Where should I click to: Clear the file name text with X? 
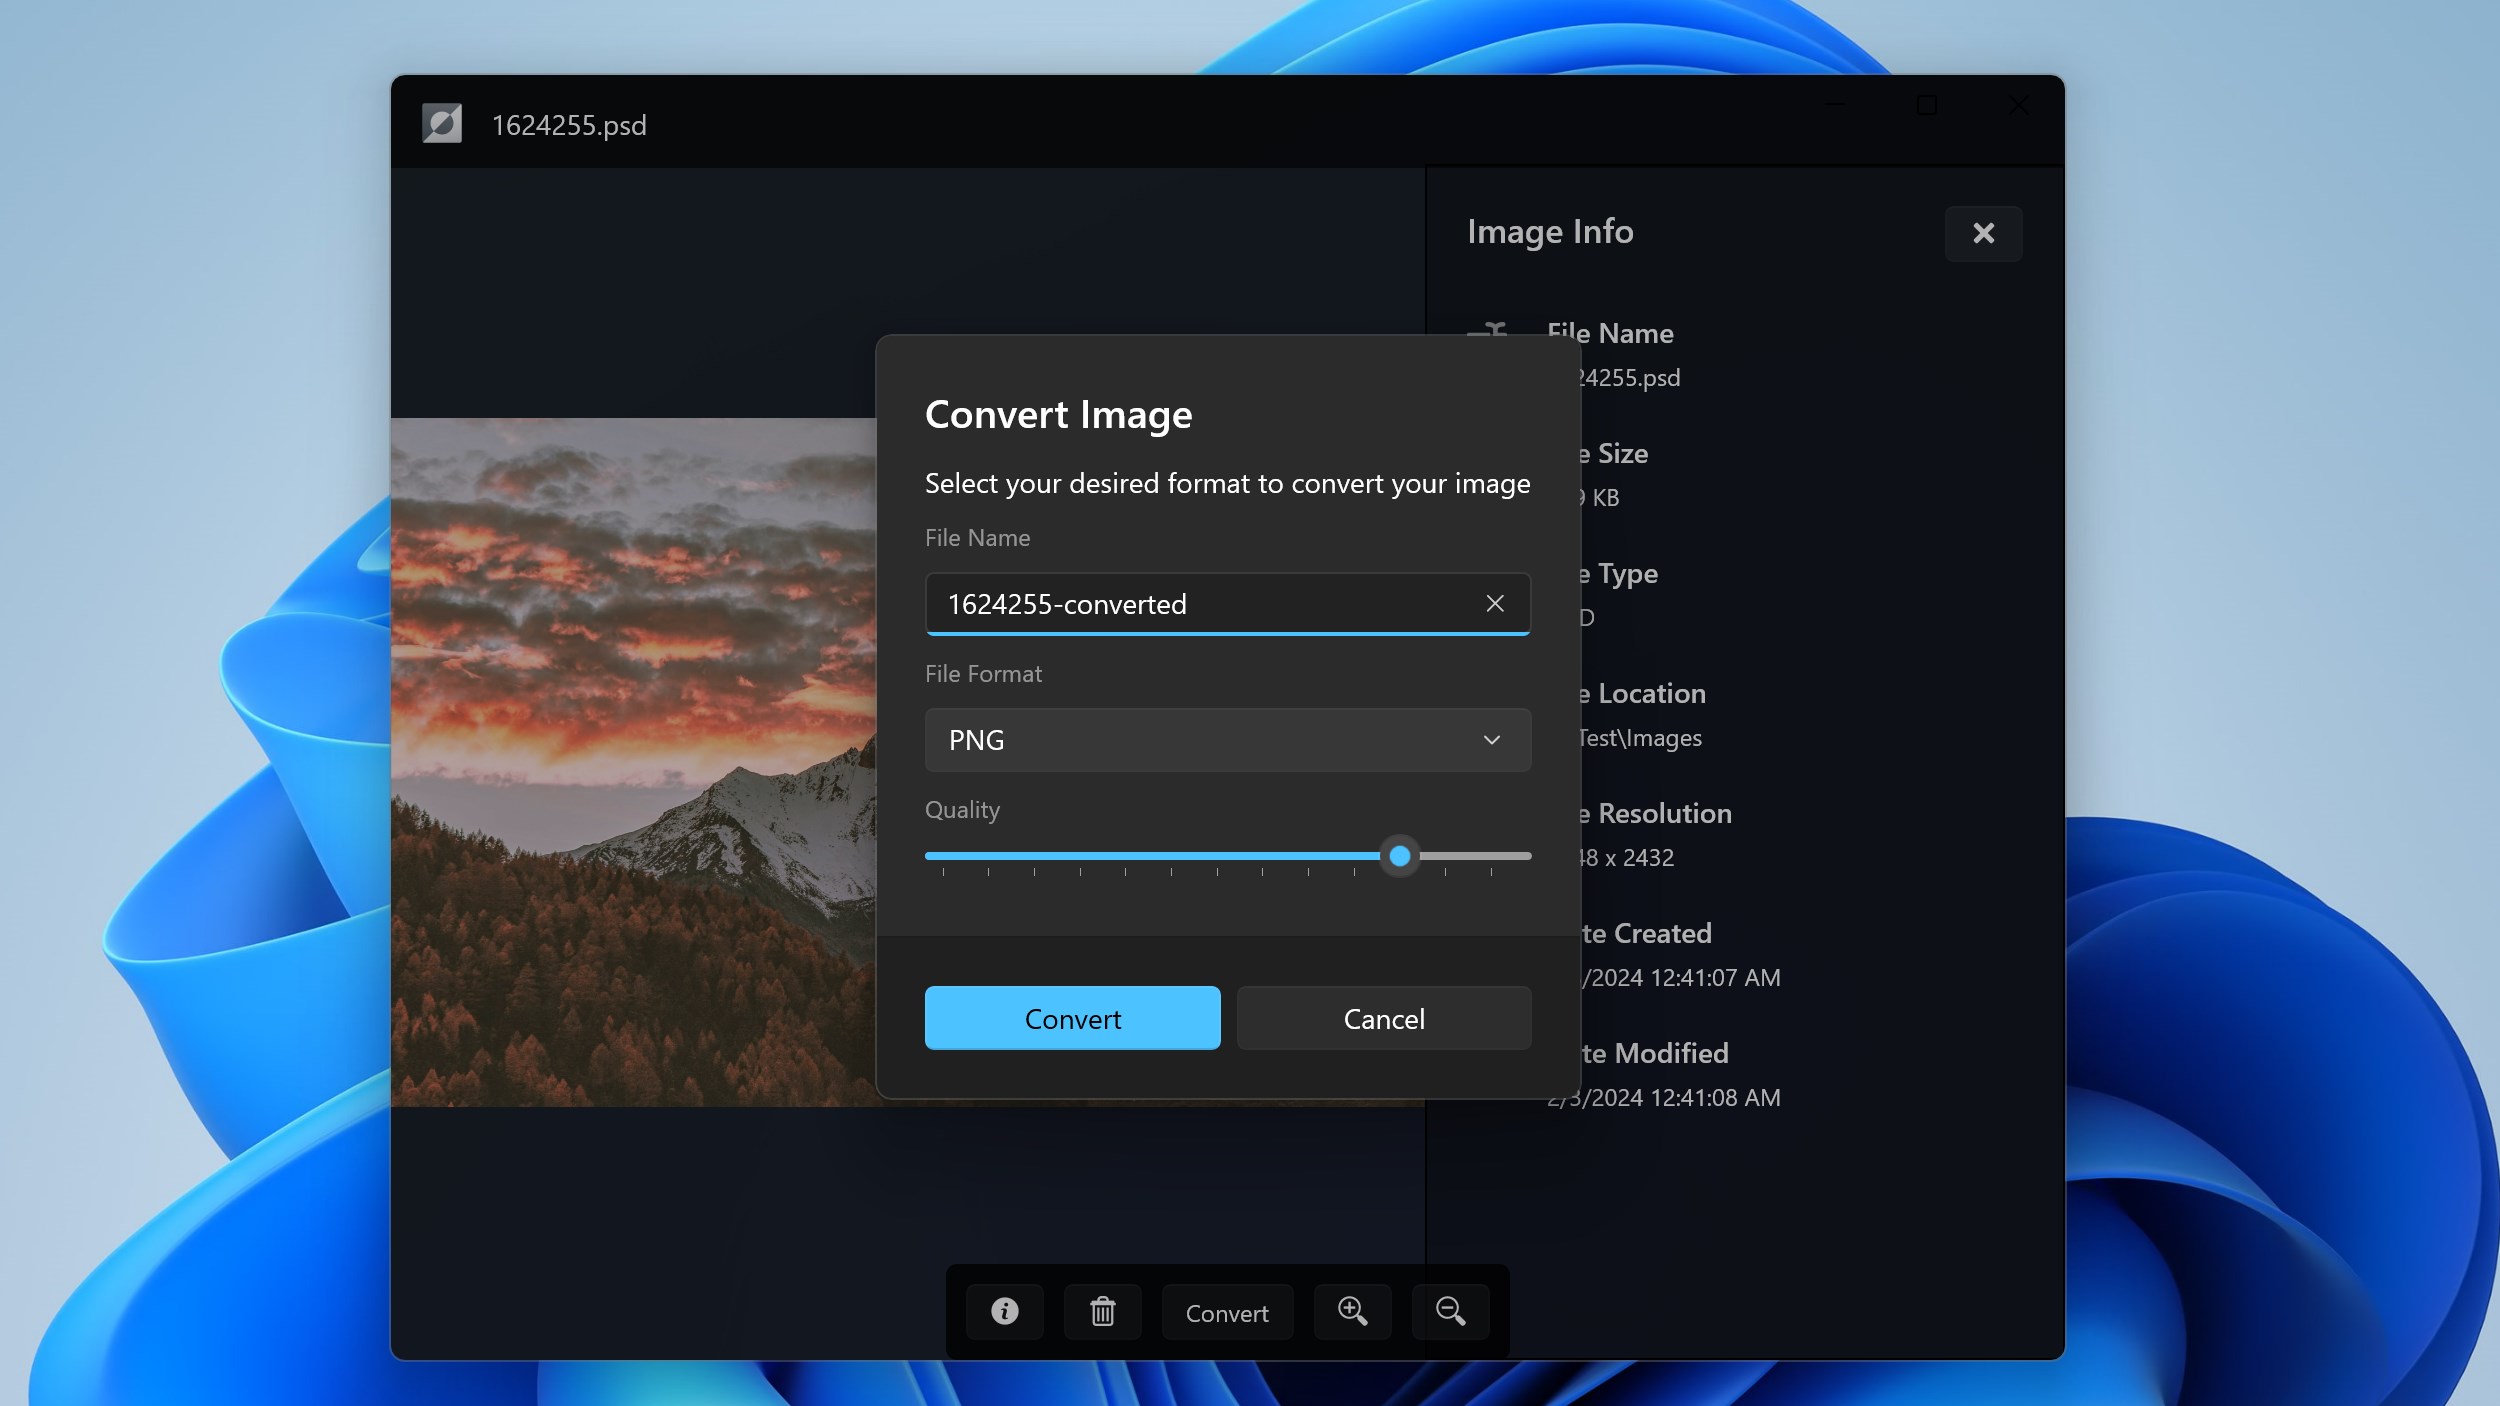coord(1494,603)
